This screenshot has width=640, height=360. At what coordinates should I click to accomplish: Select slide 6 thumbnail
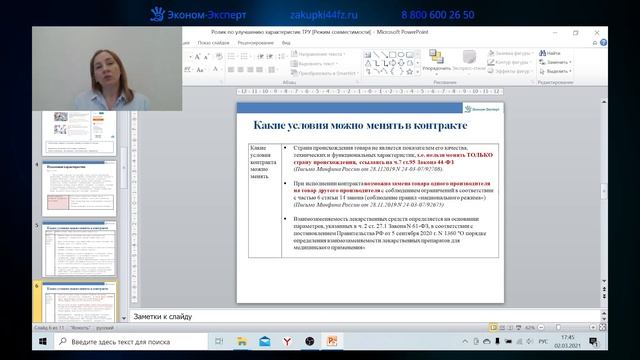[79, 302]
